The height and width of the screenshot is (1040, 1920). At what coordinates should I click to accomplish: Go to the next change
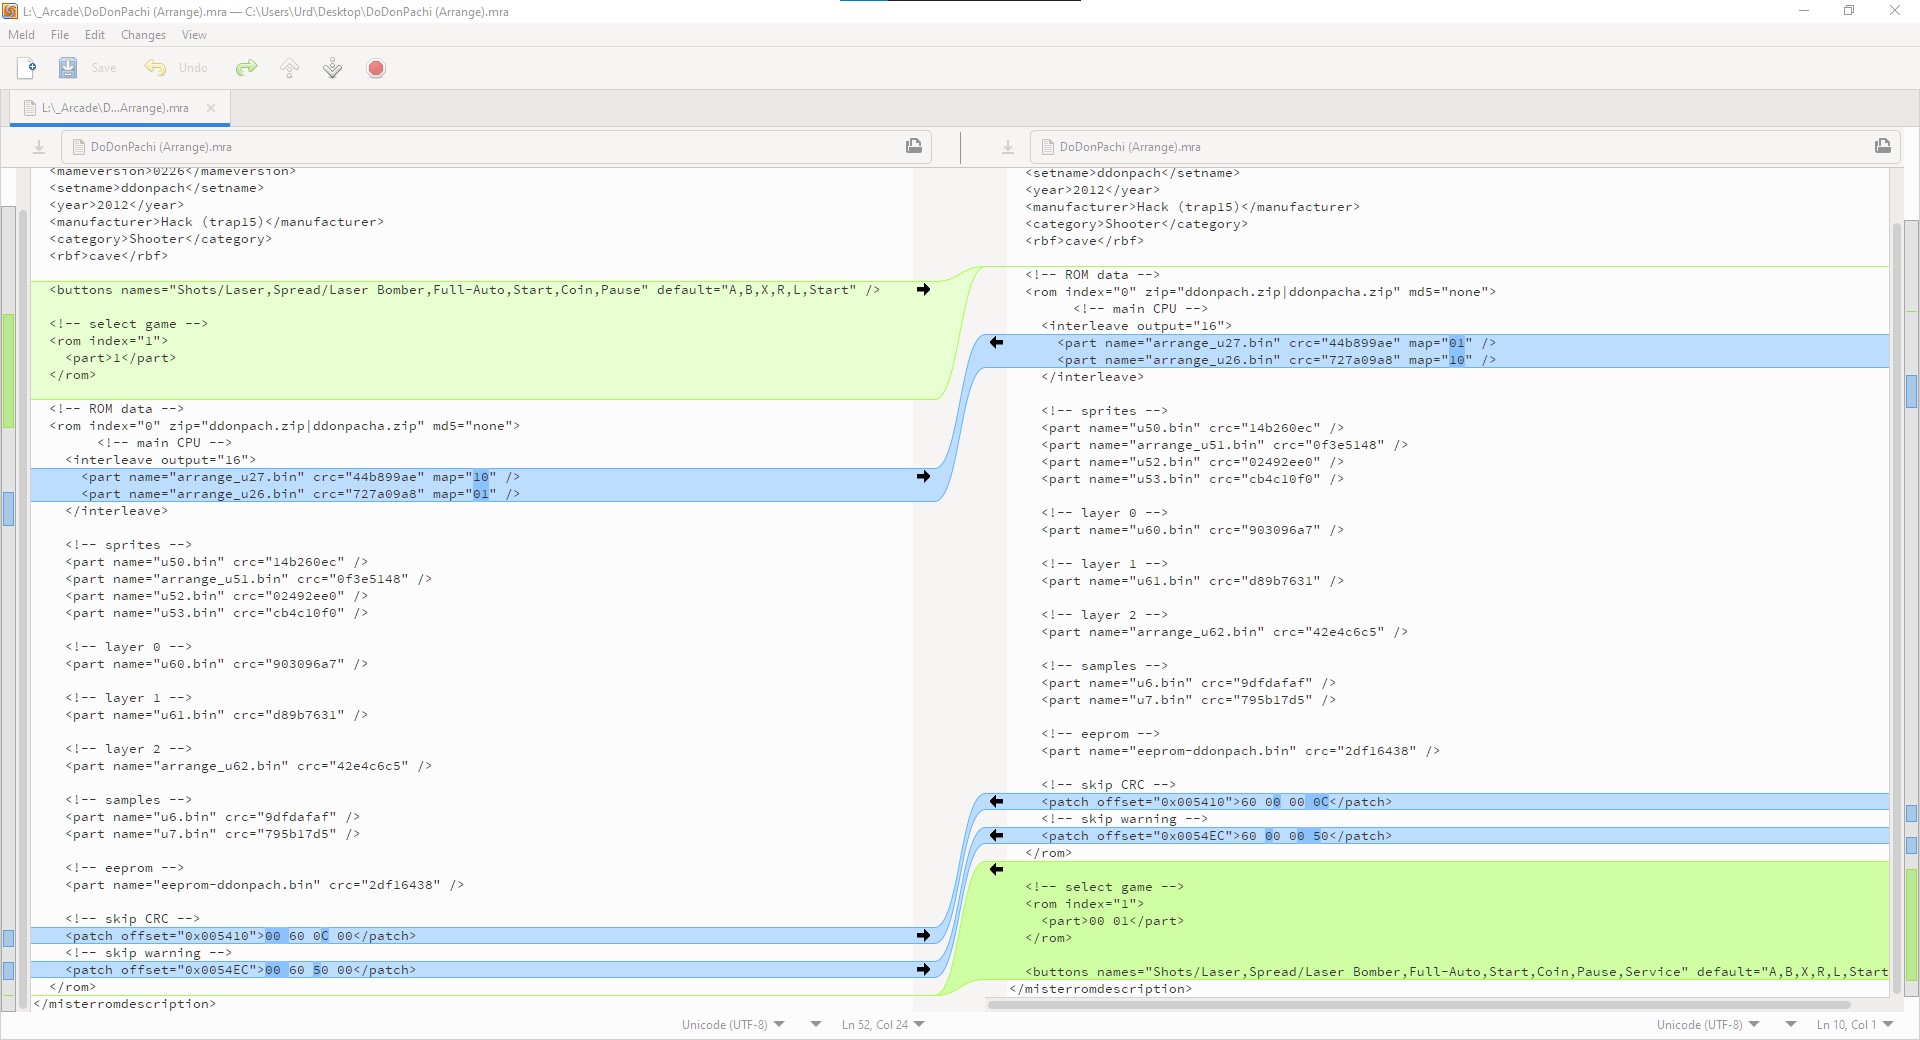333,68
